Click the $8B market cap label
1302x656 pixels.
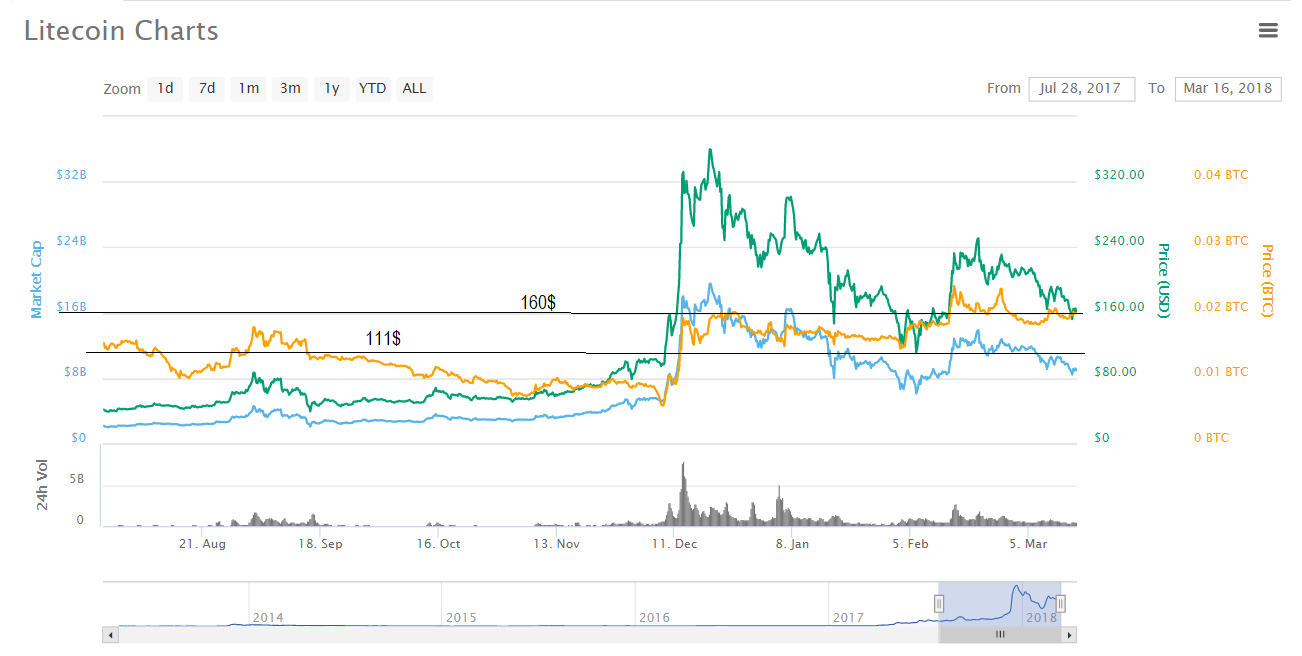tap(76, 372)
